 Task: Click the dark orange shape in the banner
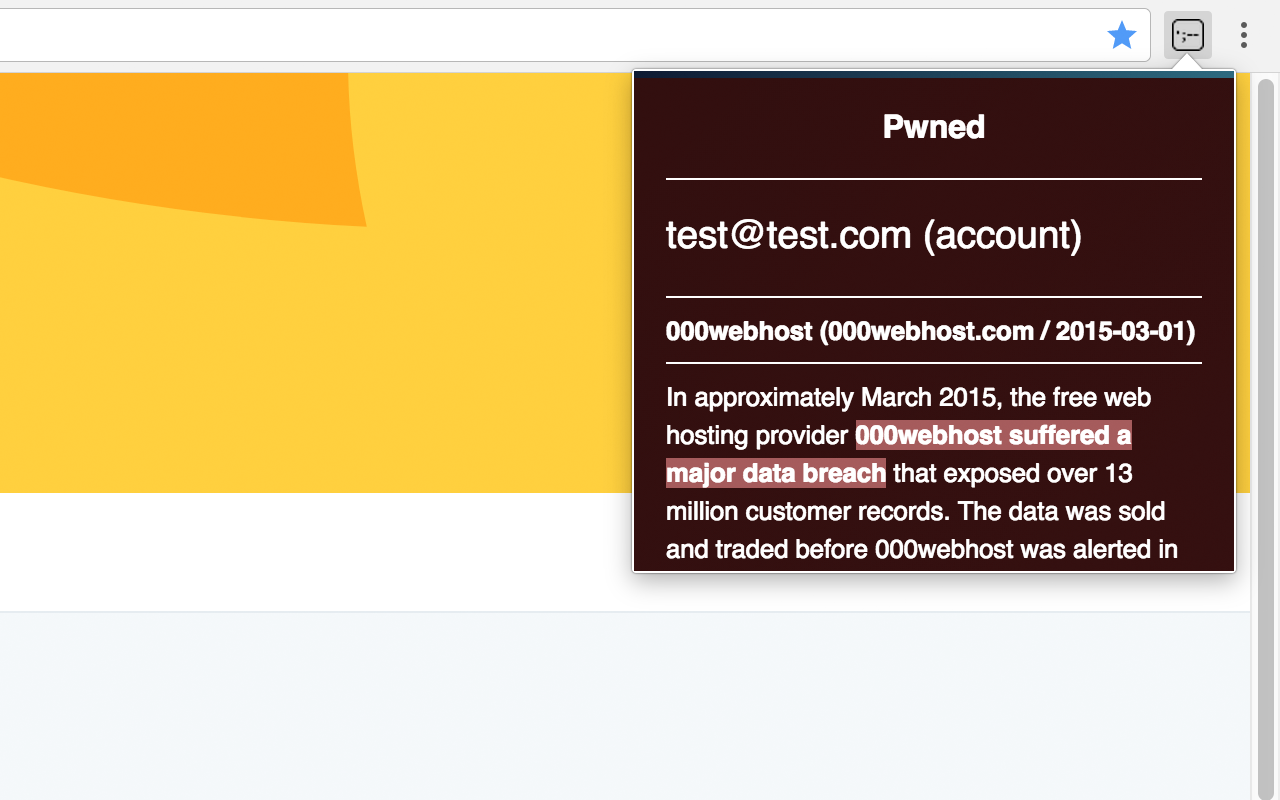coord(200,140)
